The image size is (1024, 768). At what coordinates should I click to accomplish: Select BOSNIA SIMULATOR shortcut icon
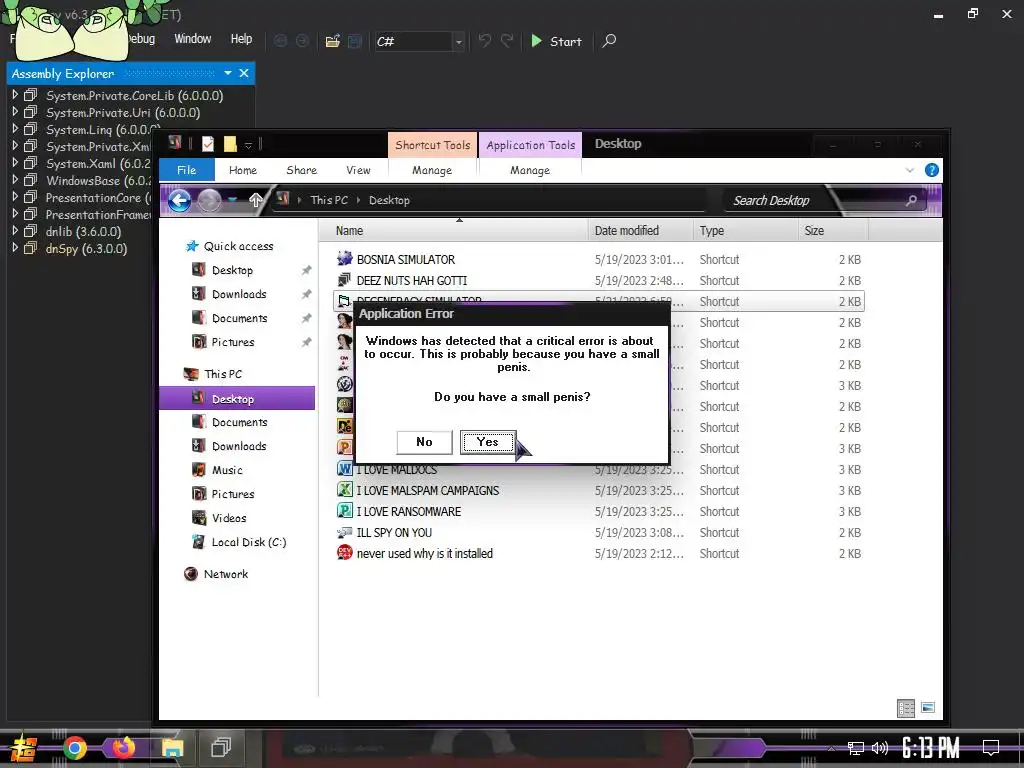[x=344, y=259]
